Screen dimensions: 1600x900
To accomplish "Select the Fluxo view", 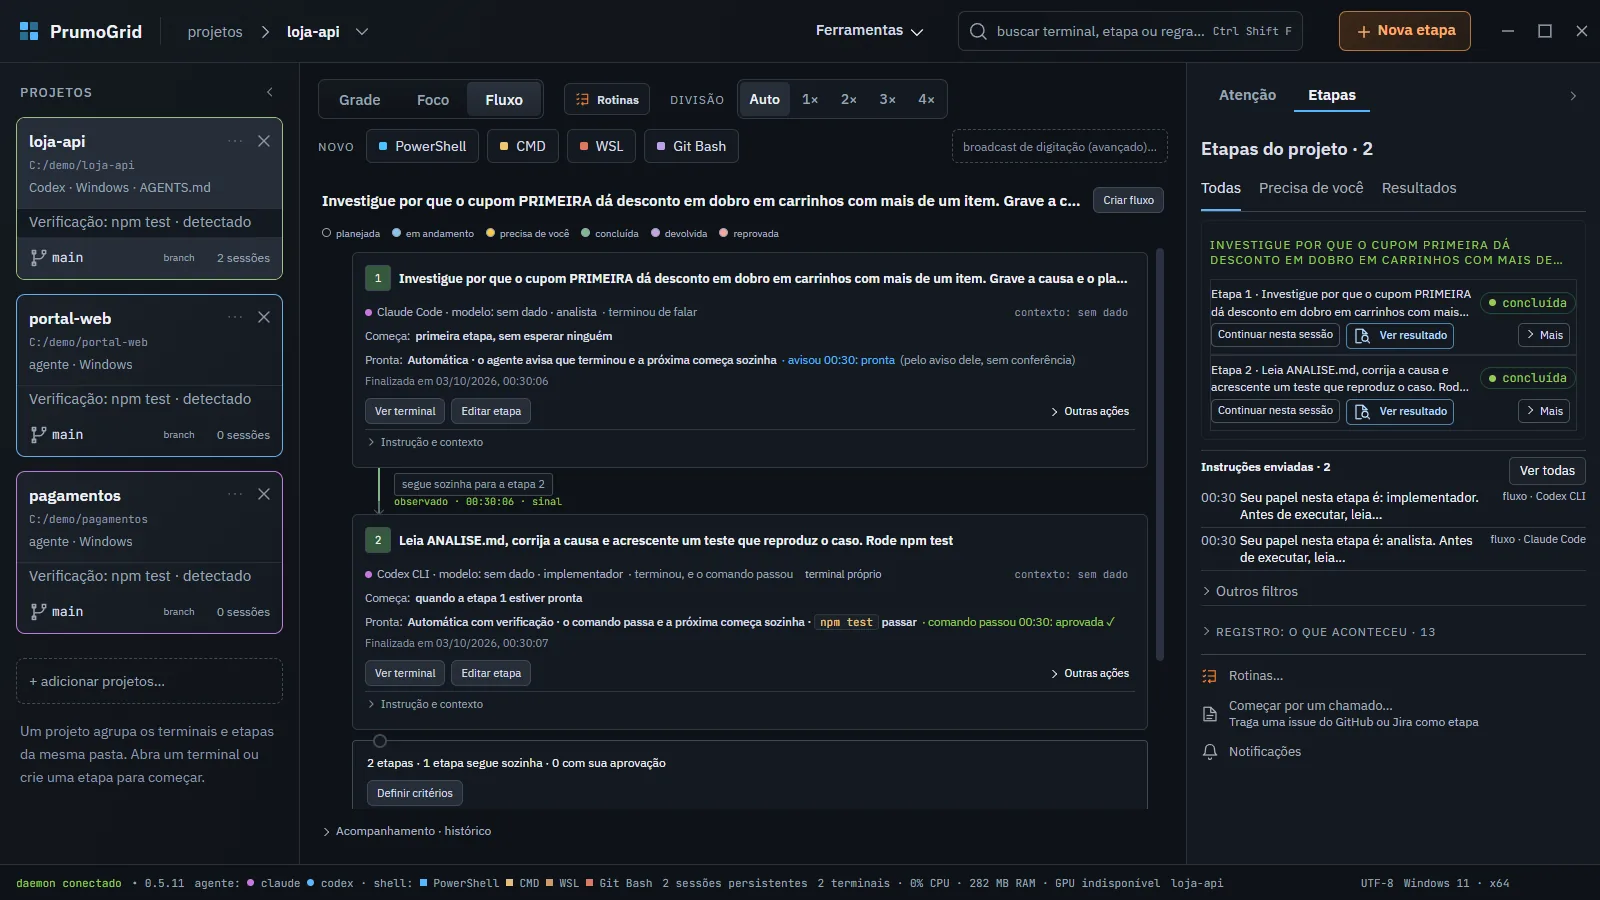I will coord(504,100).
